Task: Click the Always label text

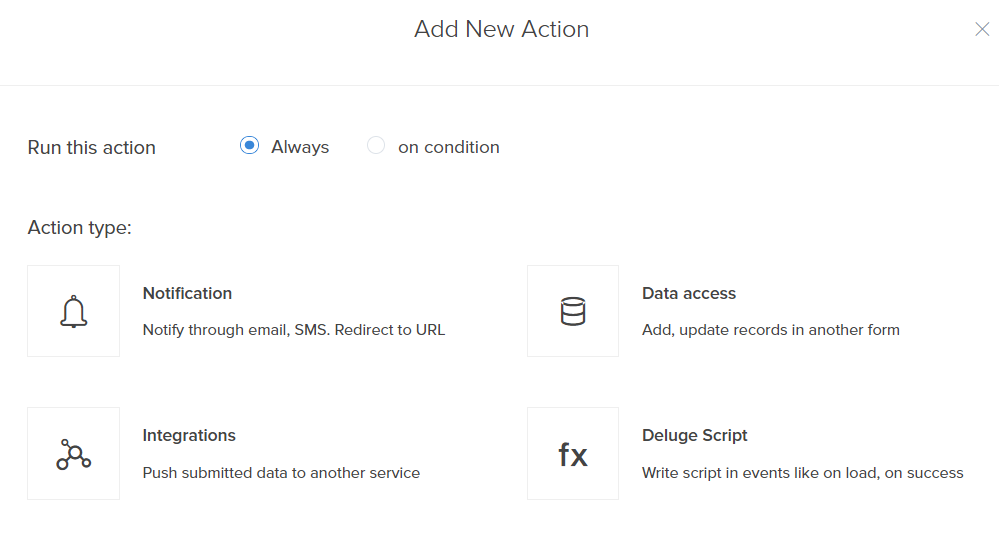Action: pos(300,147)
